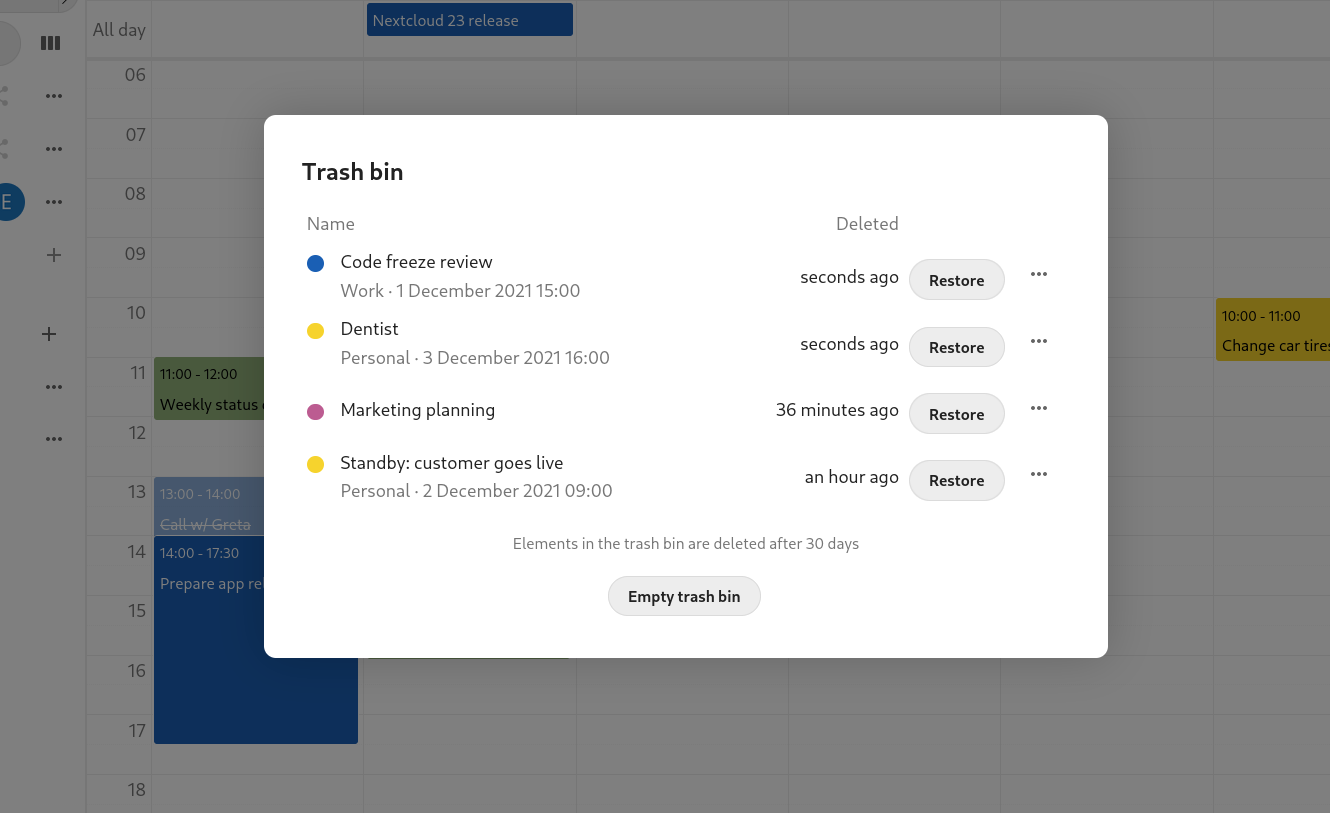The height and width of the screenshot is (813, 1330).
Task: Select the Nextcloud 23 release all-day event
Action: coord(469,19)
